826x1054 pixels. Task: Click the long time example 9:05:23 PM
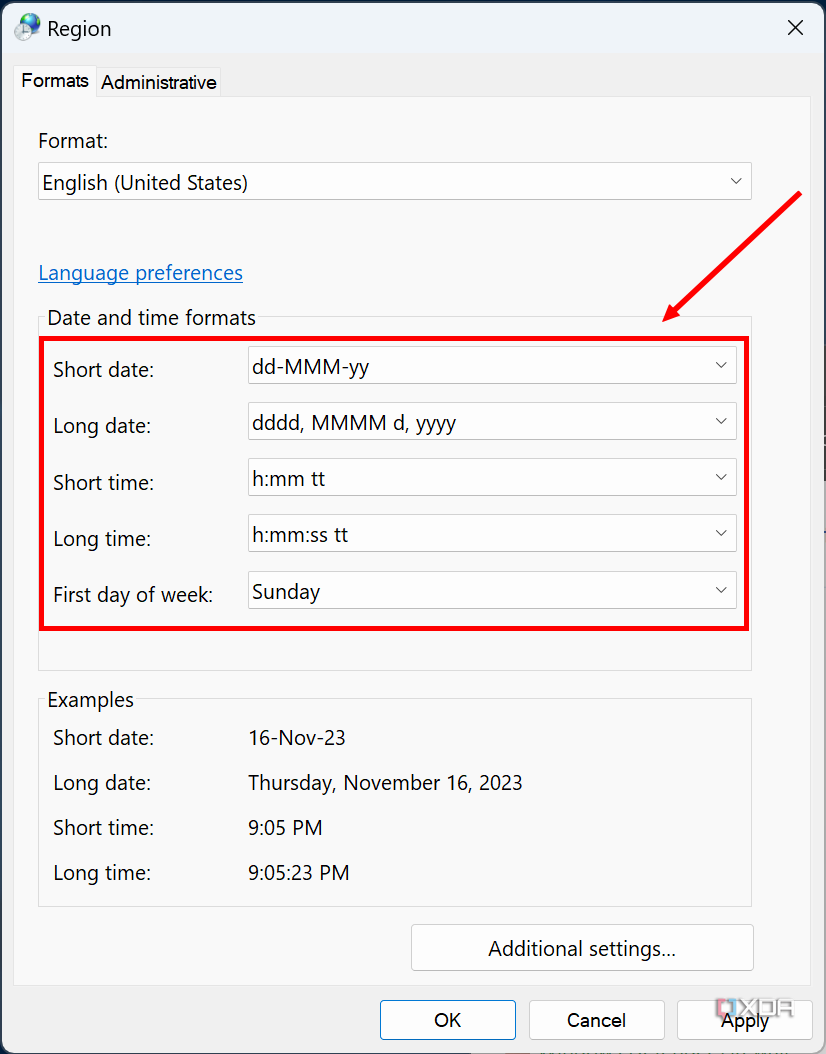(299, 873)
